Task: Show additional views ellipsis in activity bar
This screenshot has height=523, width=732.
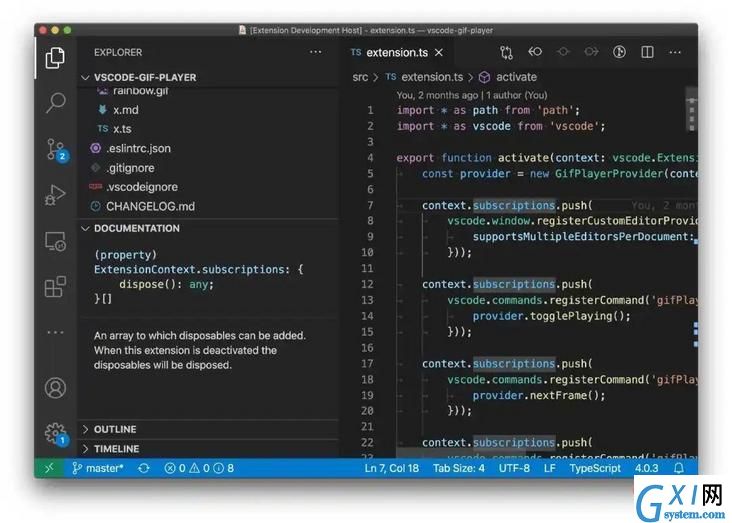Action: pyautogui.click(x=55, y=332)
